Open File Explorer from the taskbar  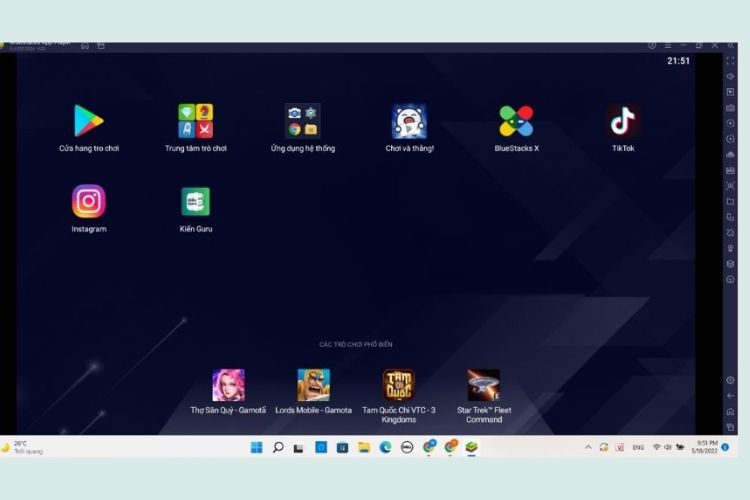pyautogui.click(x=364, y=447)
